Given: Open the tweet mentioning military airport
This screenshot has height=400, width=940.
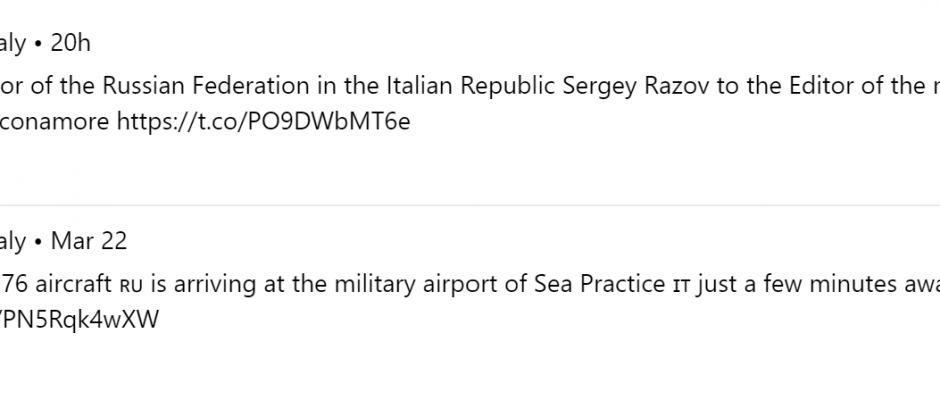Looking at the screenshot, I should (470, 284).
